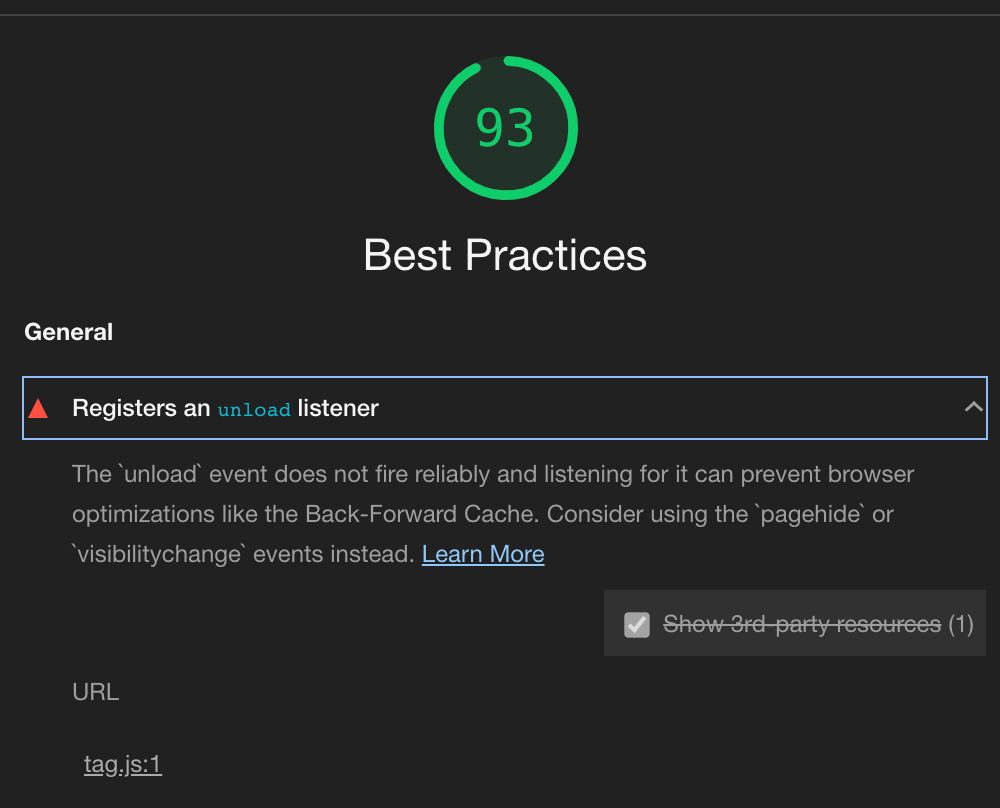
Task: Click the number 93 score
Action: tap(505, 129)
